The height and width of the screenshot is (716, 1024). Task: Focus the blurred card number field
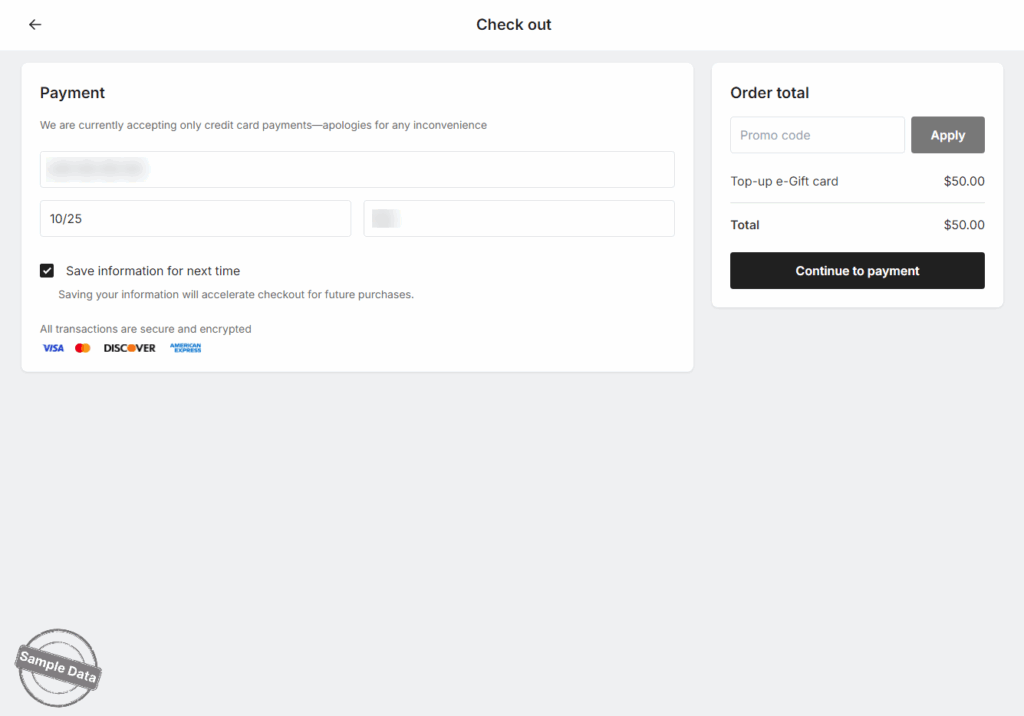tap(357, 170)
